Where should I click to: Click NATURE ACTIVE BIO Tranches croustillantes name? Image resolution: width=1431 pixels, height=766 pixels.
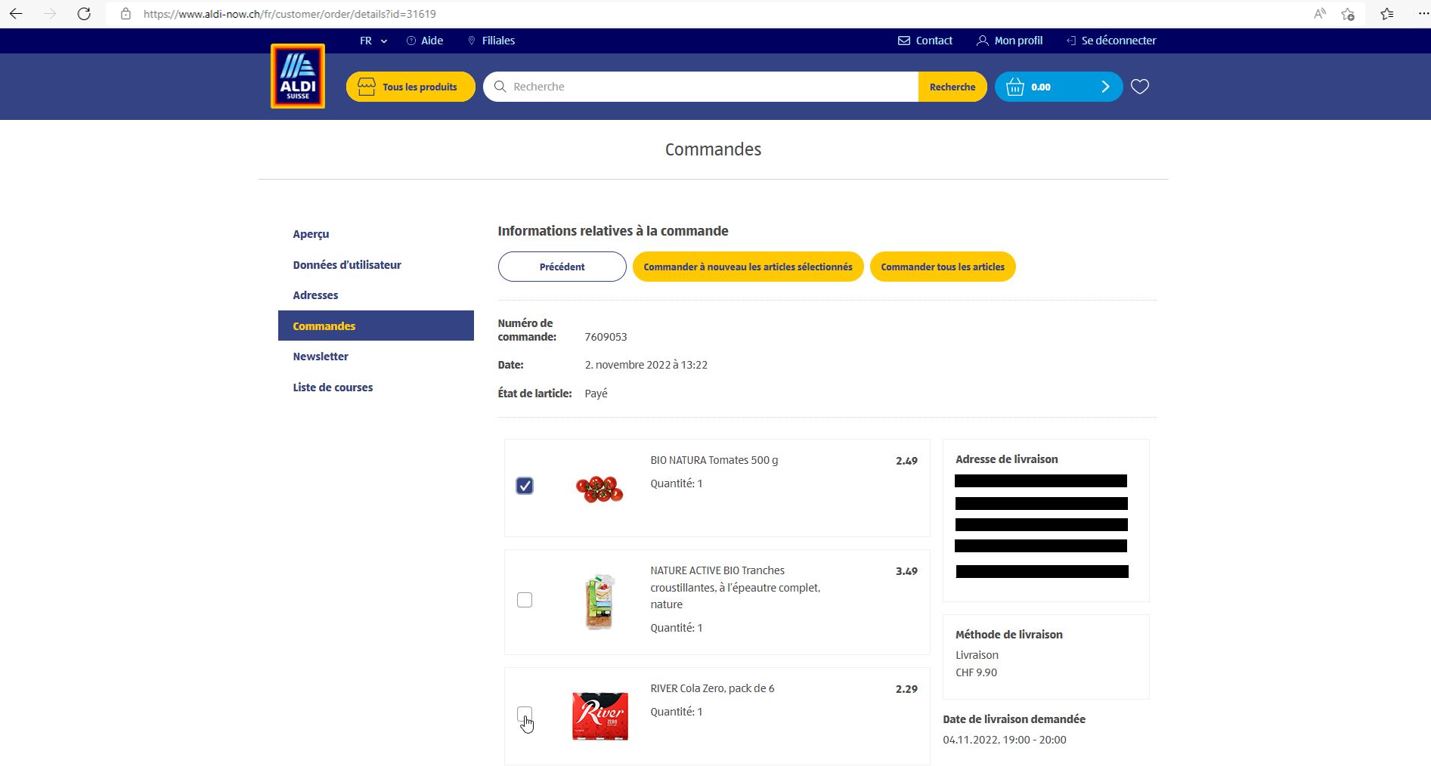click(x=735, y=587)
